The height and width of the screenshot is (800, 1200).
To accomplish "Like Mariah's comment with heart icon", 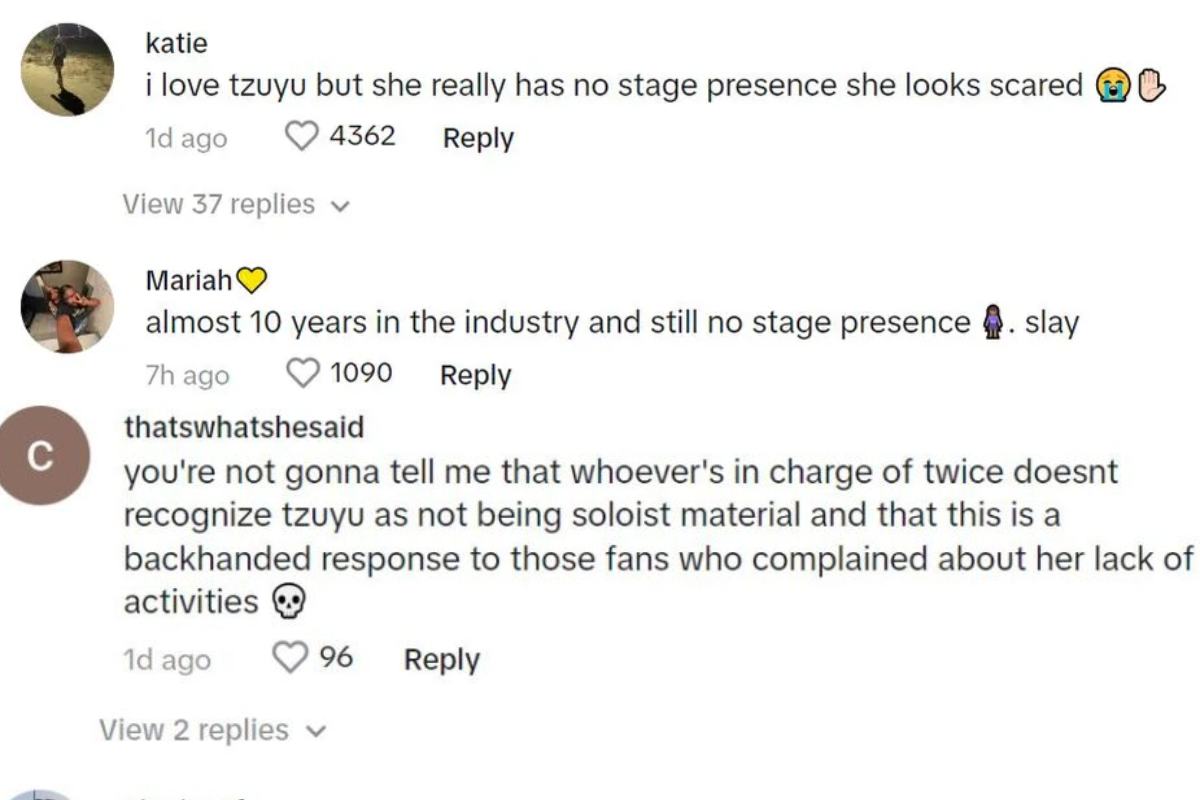I will tap(303, 374).
